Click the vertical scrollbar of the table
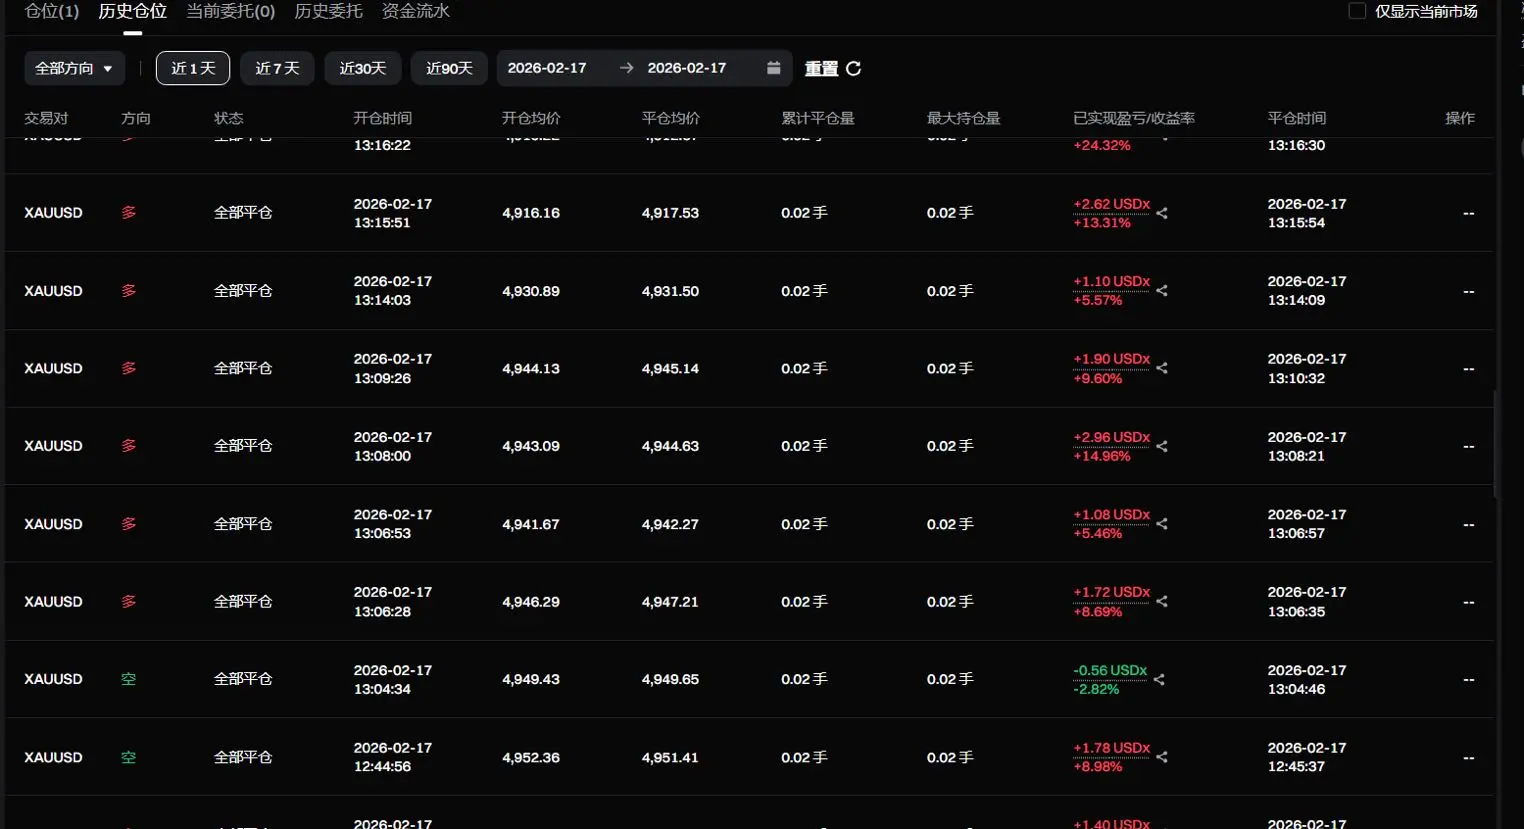Screen dimensions: 1524x829 pos(1496,445)
